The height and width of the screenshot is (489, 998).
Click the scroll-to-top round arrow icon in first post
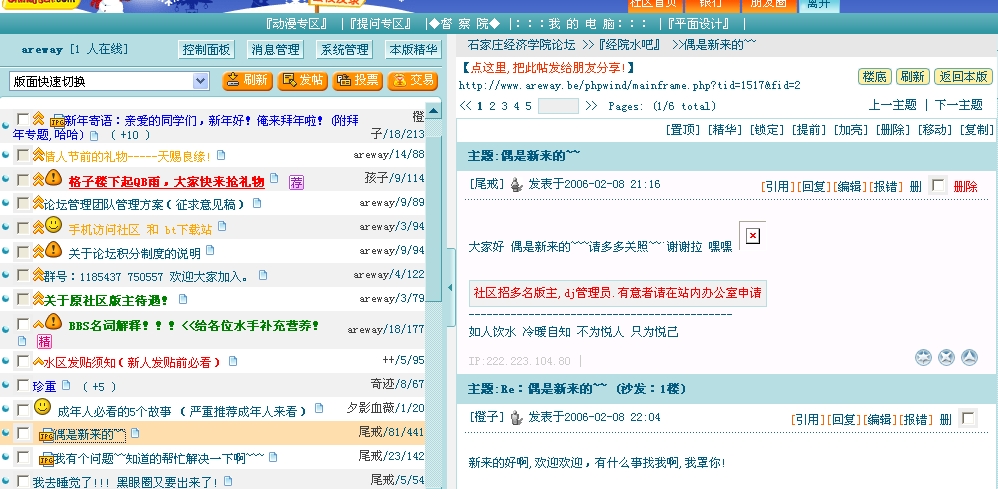969,357
